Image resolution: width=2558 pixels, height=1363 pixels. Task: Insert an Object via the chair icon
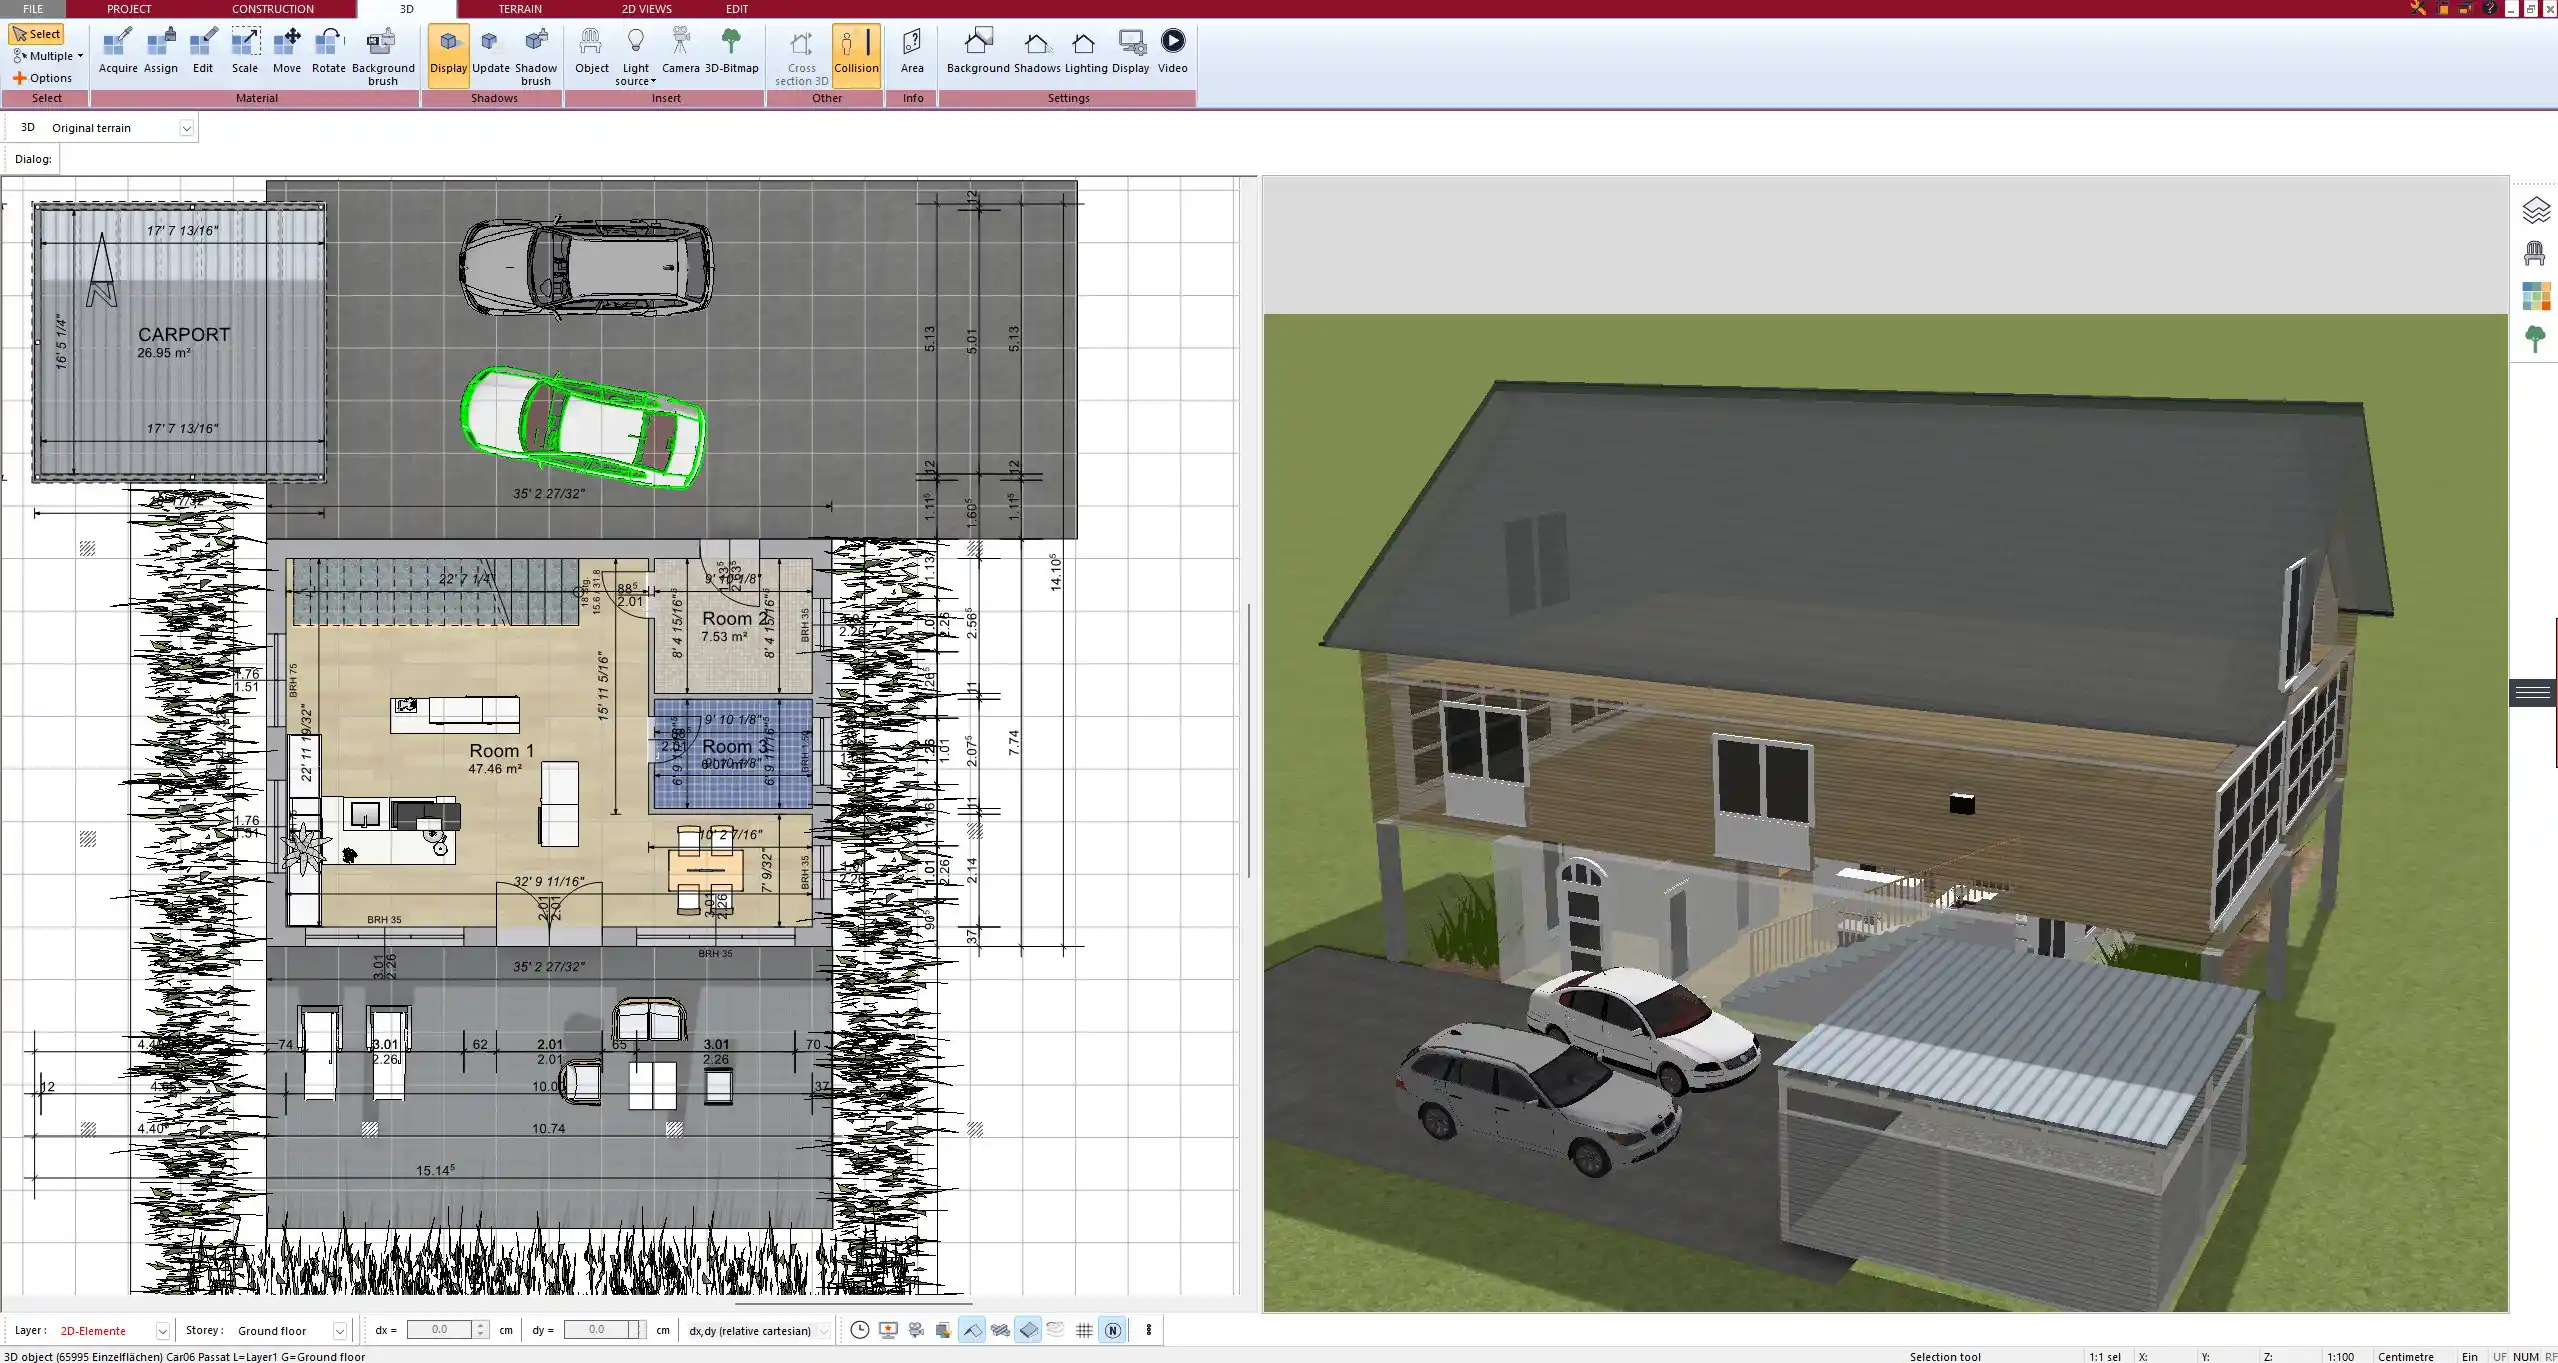click(591, 51)
